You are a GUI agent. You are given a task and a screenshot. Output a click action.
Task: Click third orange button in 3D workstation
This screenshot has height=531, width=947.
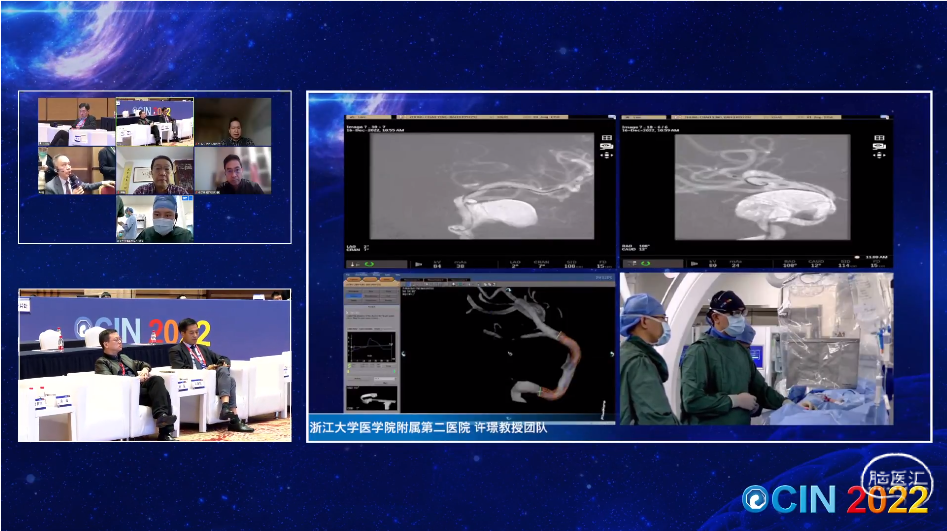(x=387, y=279)
